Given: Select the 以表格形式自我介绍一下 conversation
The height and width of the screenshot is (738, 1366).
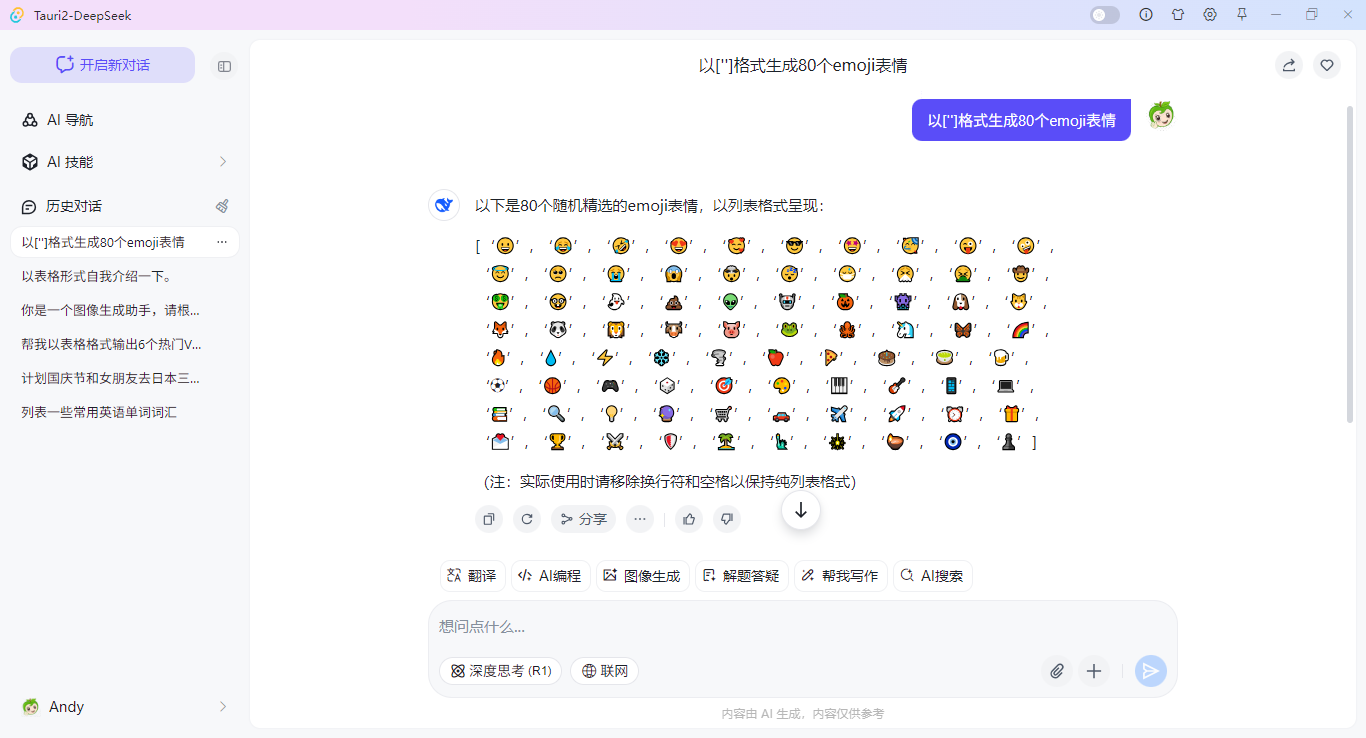Looking at the screenshot, I should (97, 276).
